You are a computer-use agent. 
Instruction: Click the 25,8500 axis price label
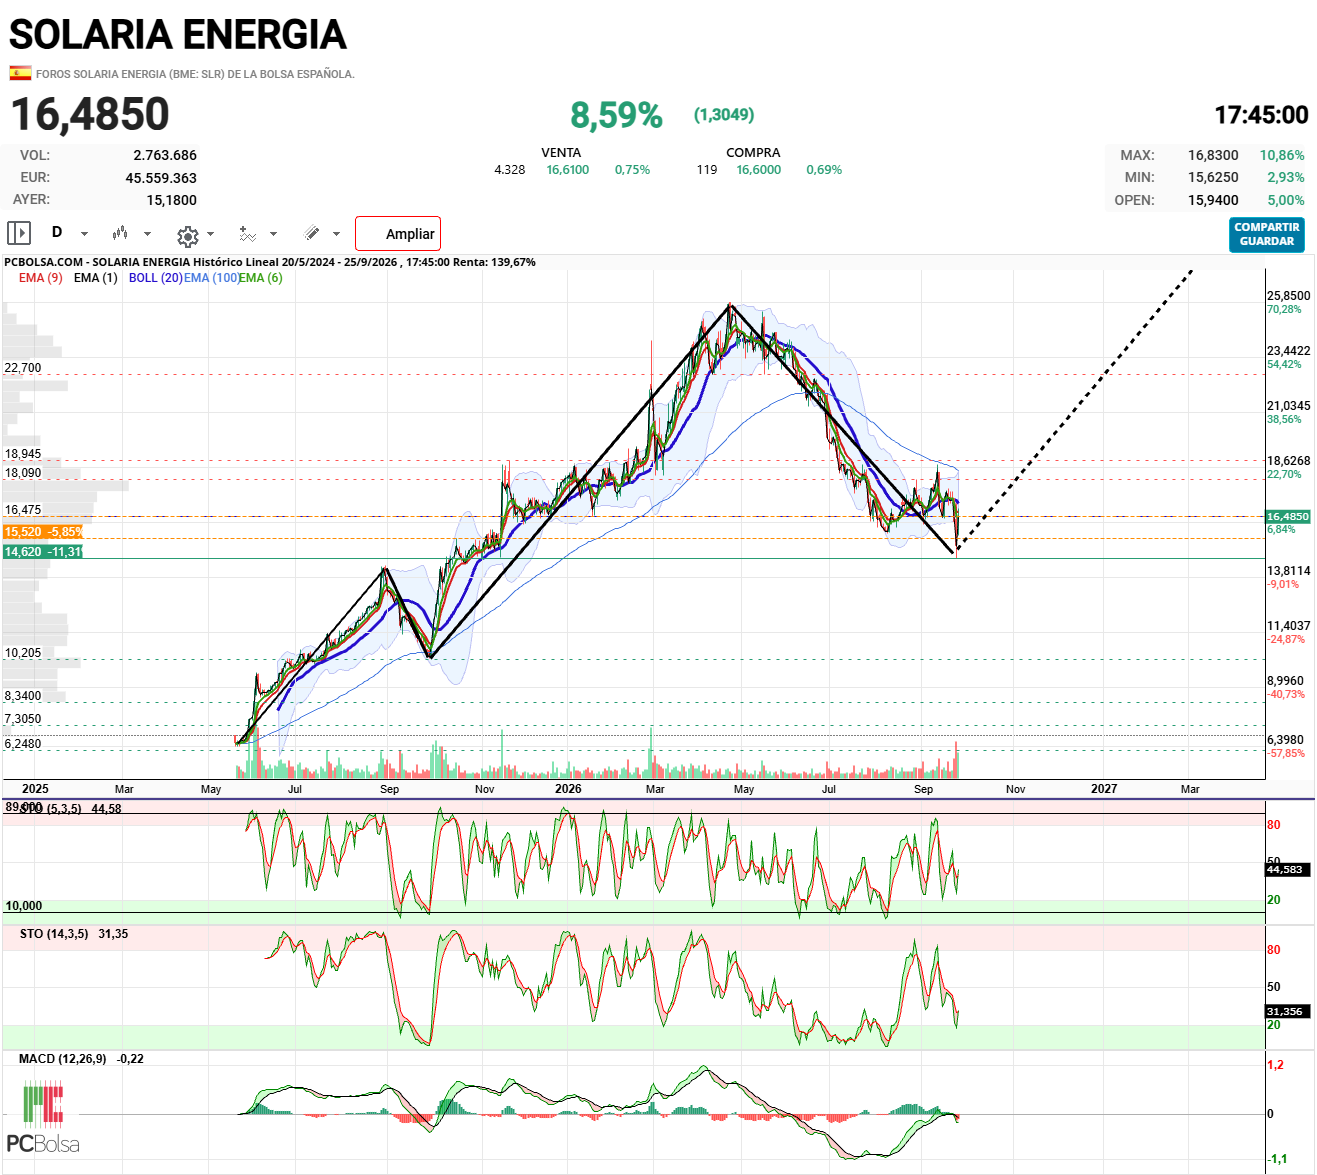click(x=1288, y=296)
